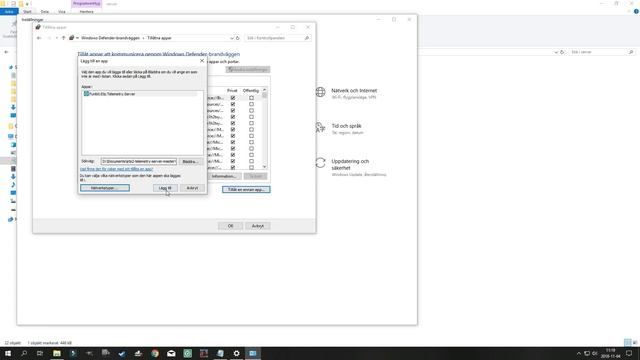Image resolution: width=640 pixels, height=360 pixels.
Task: Refresh the Tillåtna appar window
Action: 238,38
